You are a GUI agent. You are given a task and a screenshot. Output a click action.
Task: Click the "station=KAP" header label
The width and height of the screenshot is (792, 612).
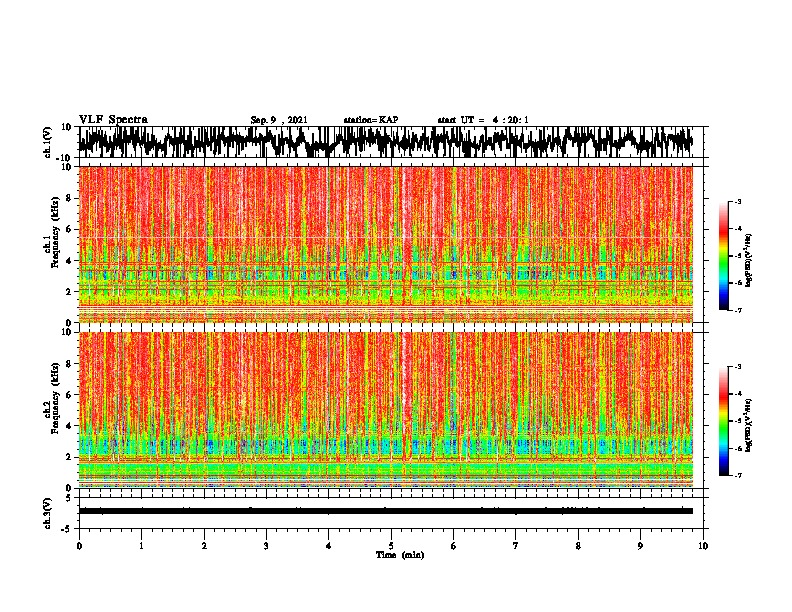(371, 120)
